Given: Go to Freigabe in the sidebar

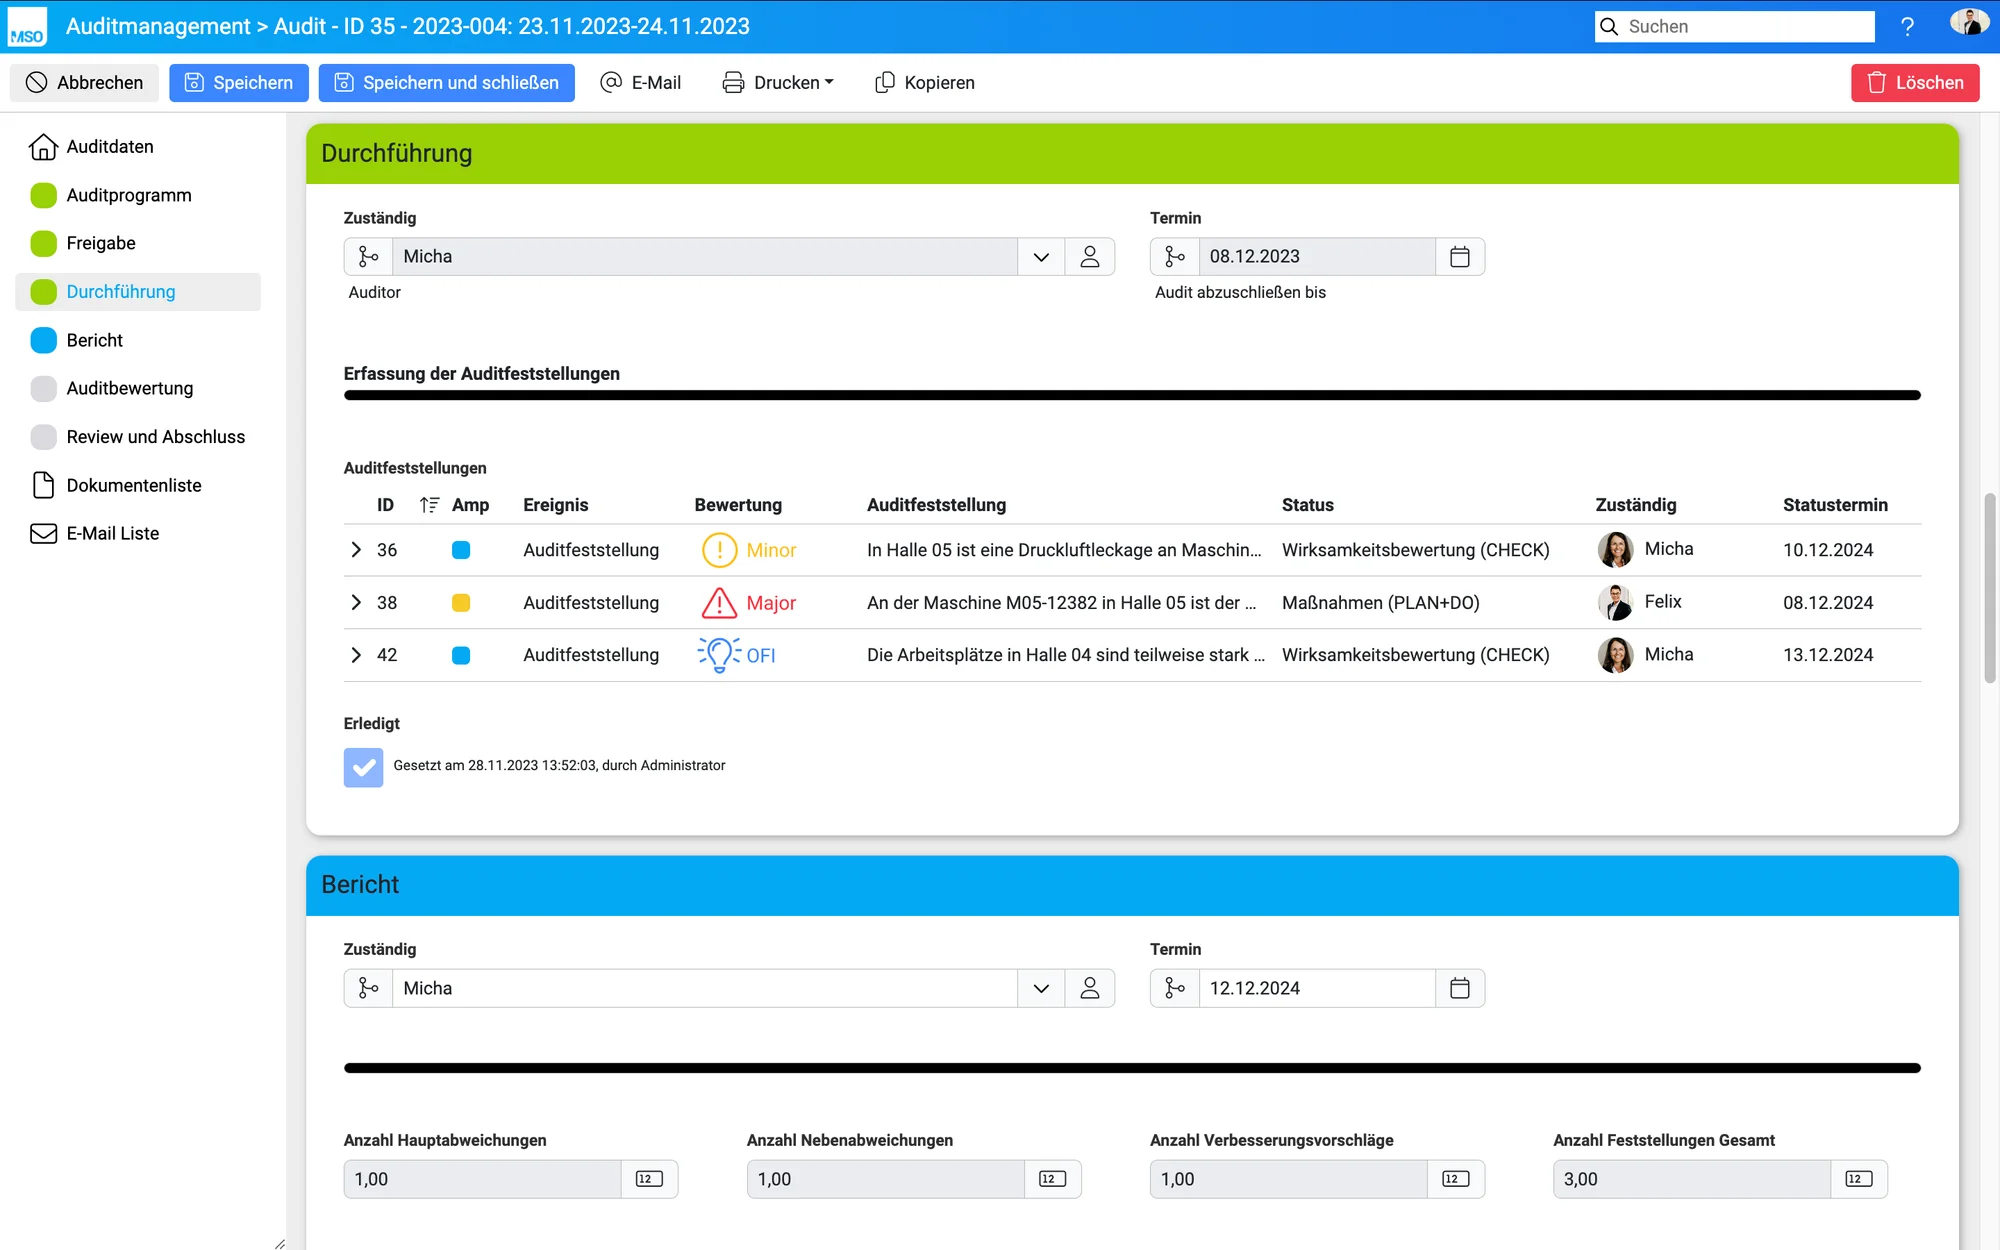Looking at the screenshot, I should tap(138, 243).
